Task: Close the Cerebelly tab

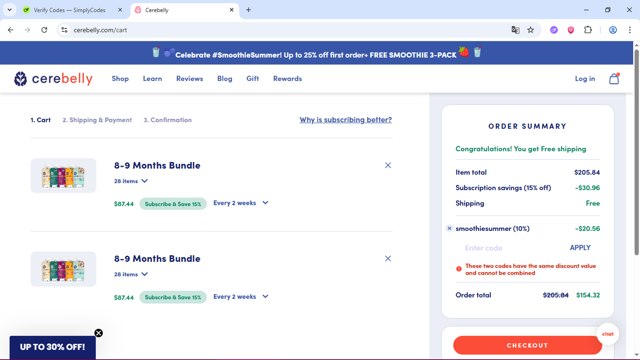Action: (231, 10)
